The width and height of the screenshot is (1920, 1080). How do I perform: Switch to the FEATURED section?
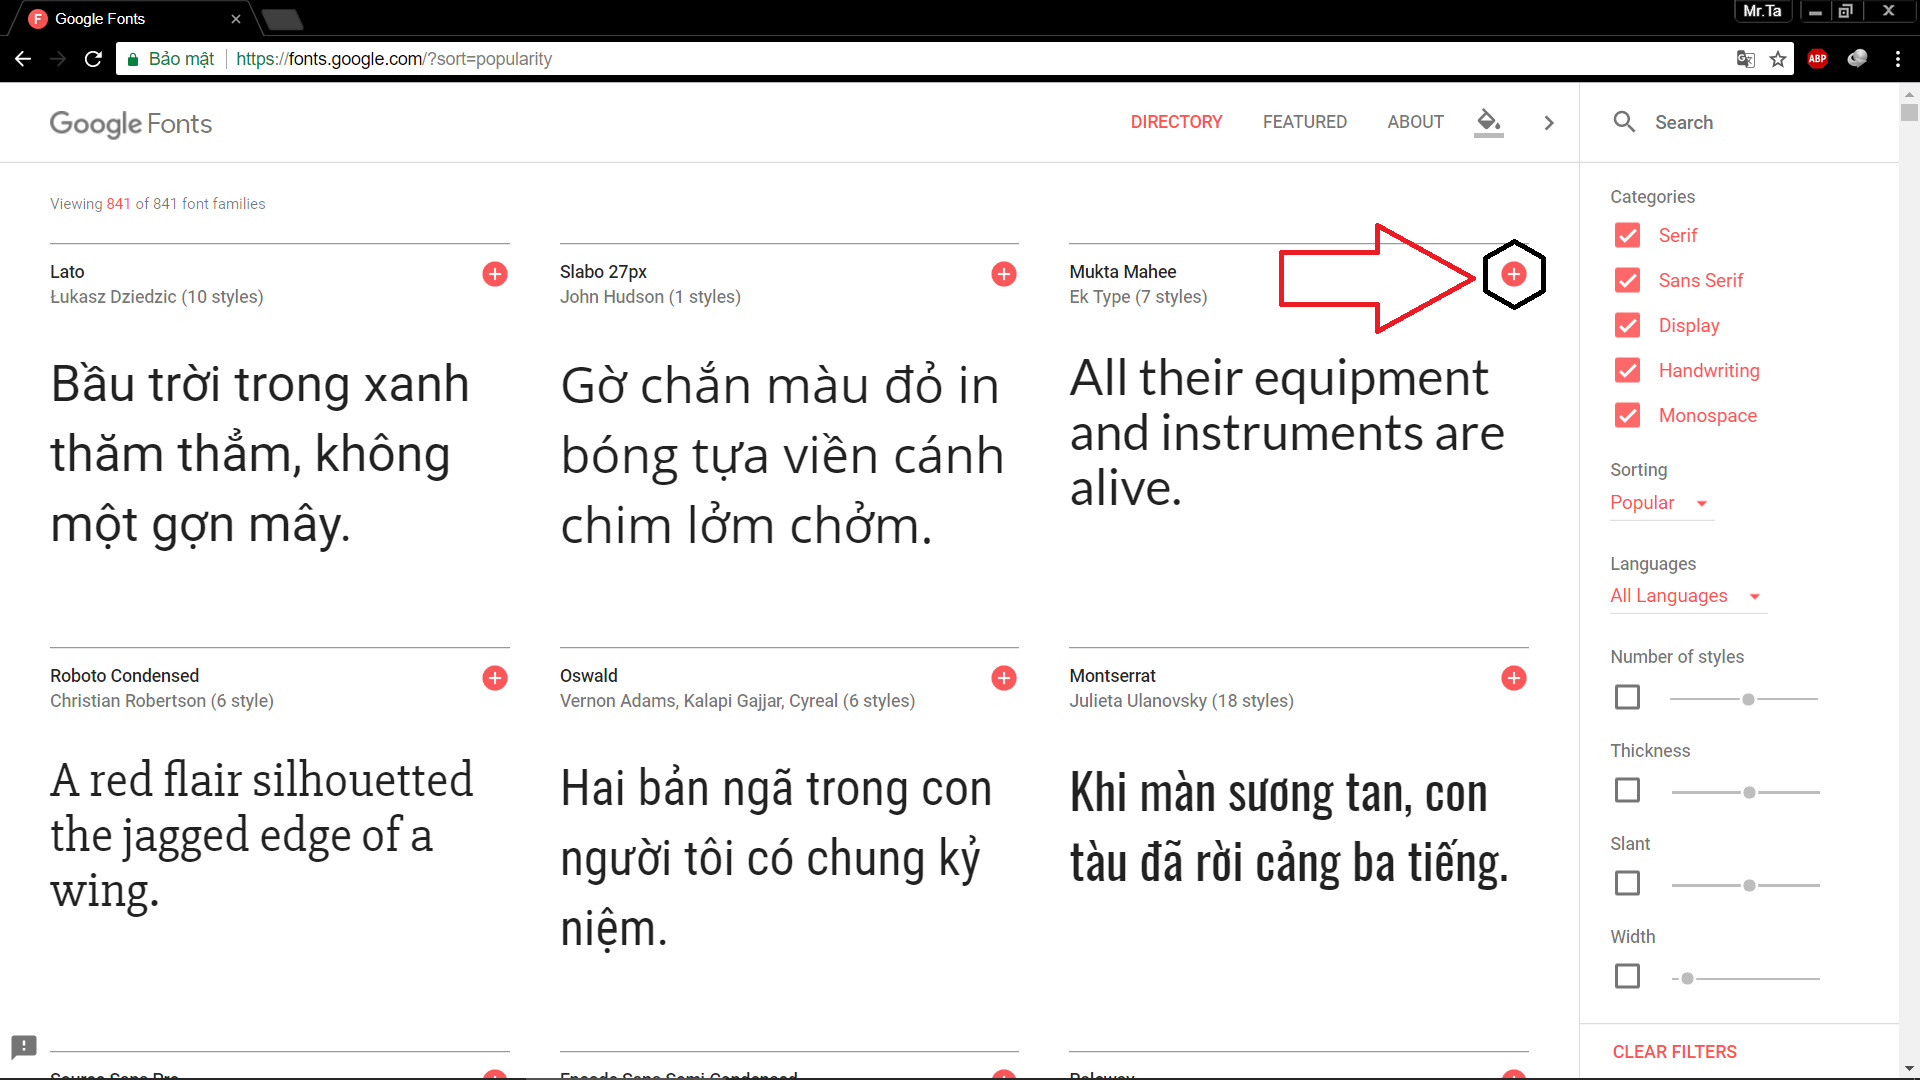point(1304,121)
